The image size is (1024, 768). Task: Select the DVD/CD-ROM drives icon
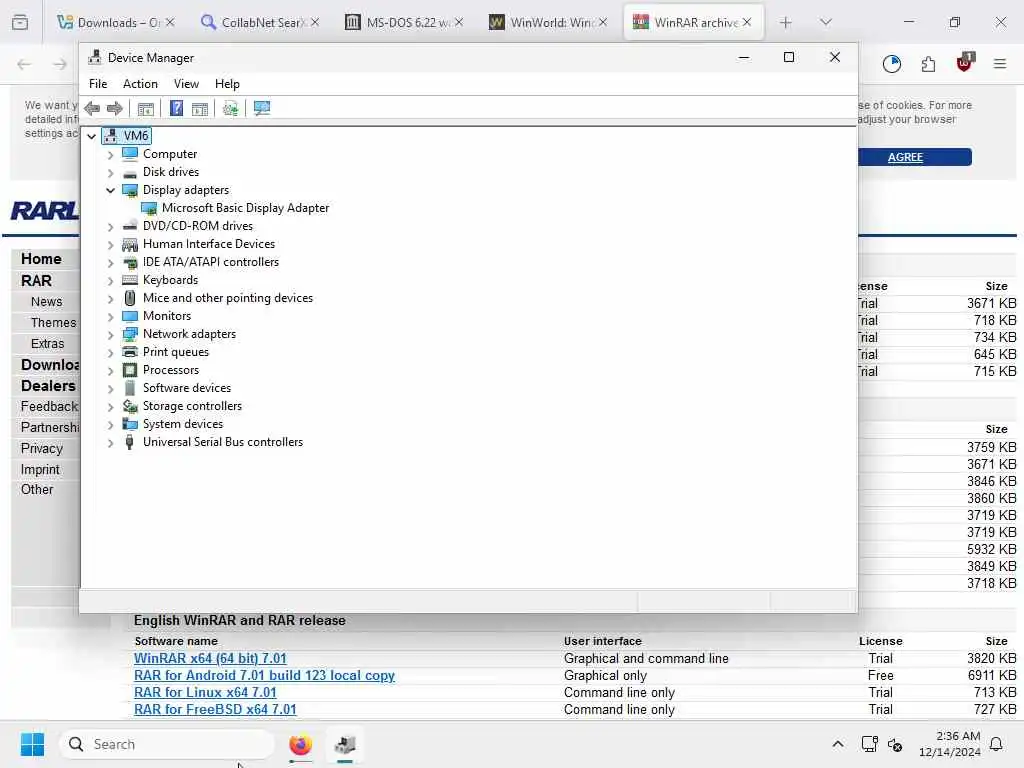[130, 226]
